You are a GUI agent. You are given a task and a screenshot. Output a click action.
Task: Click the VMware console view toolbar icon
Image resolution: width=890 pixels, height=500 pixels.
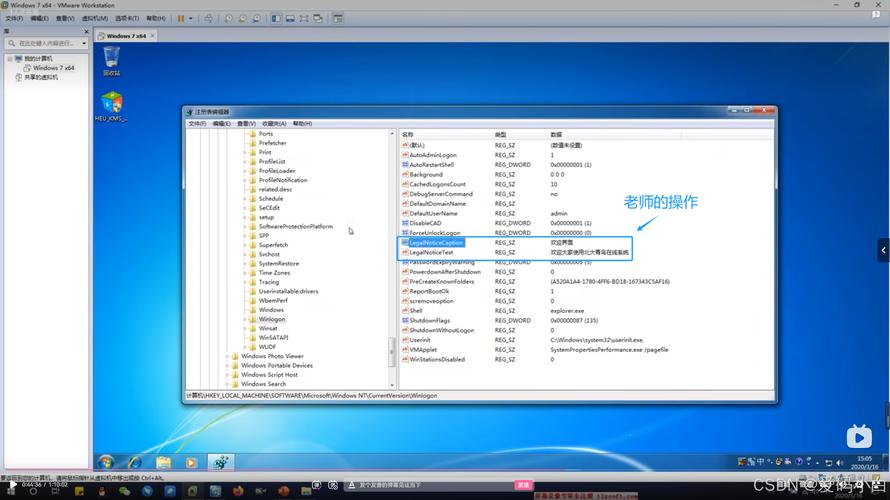(x=338, y=18)
